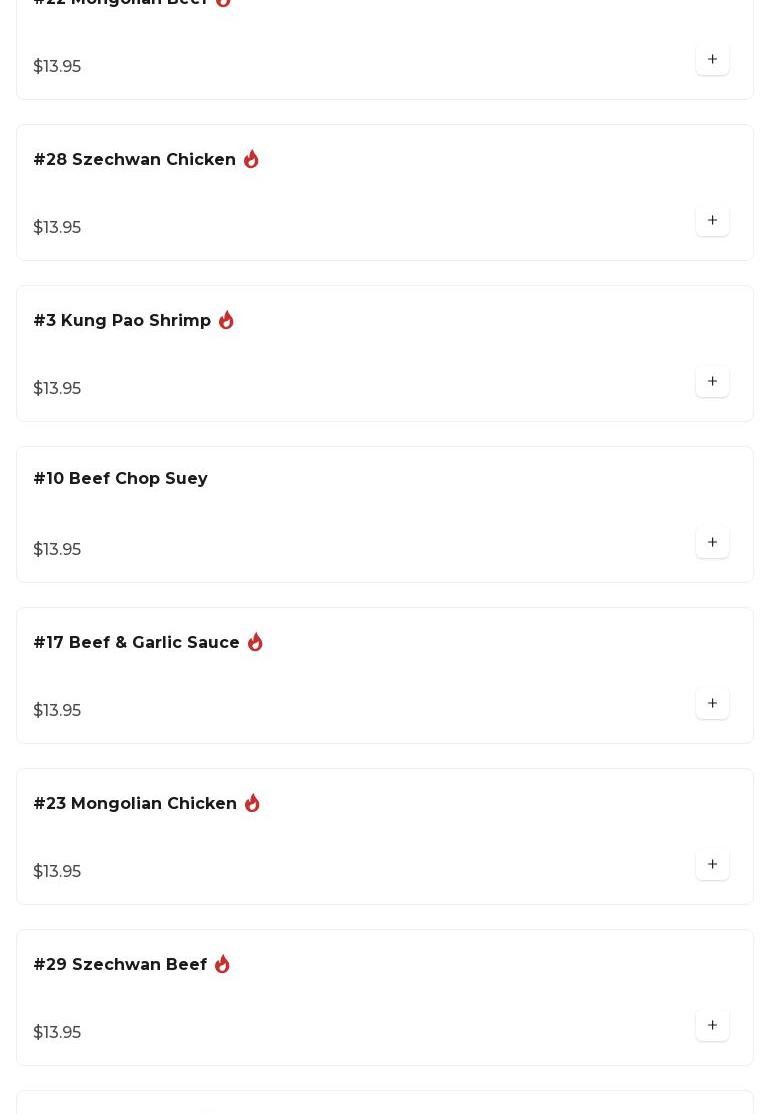770x1114 pixels.
Task: Click flame icon by Beef & Garlic Sauce
Action: click(x=255, y=642)
